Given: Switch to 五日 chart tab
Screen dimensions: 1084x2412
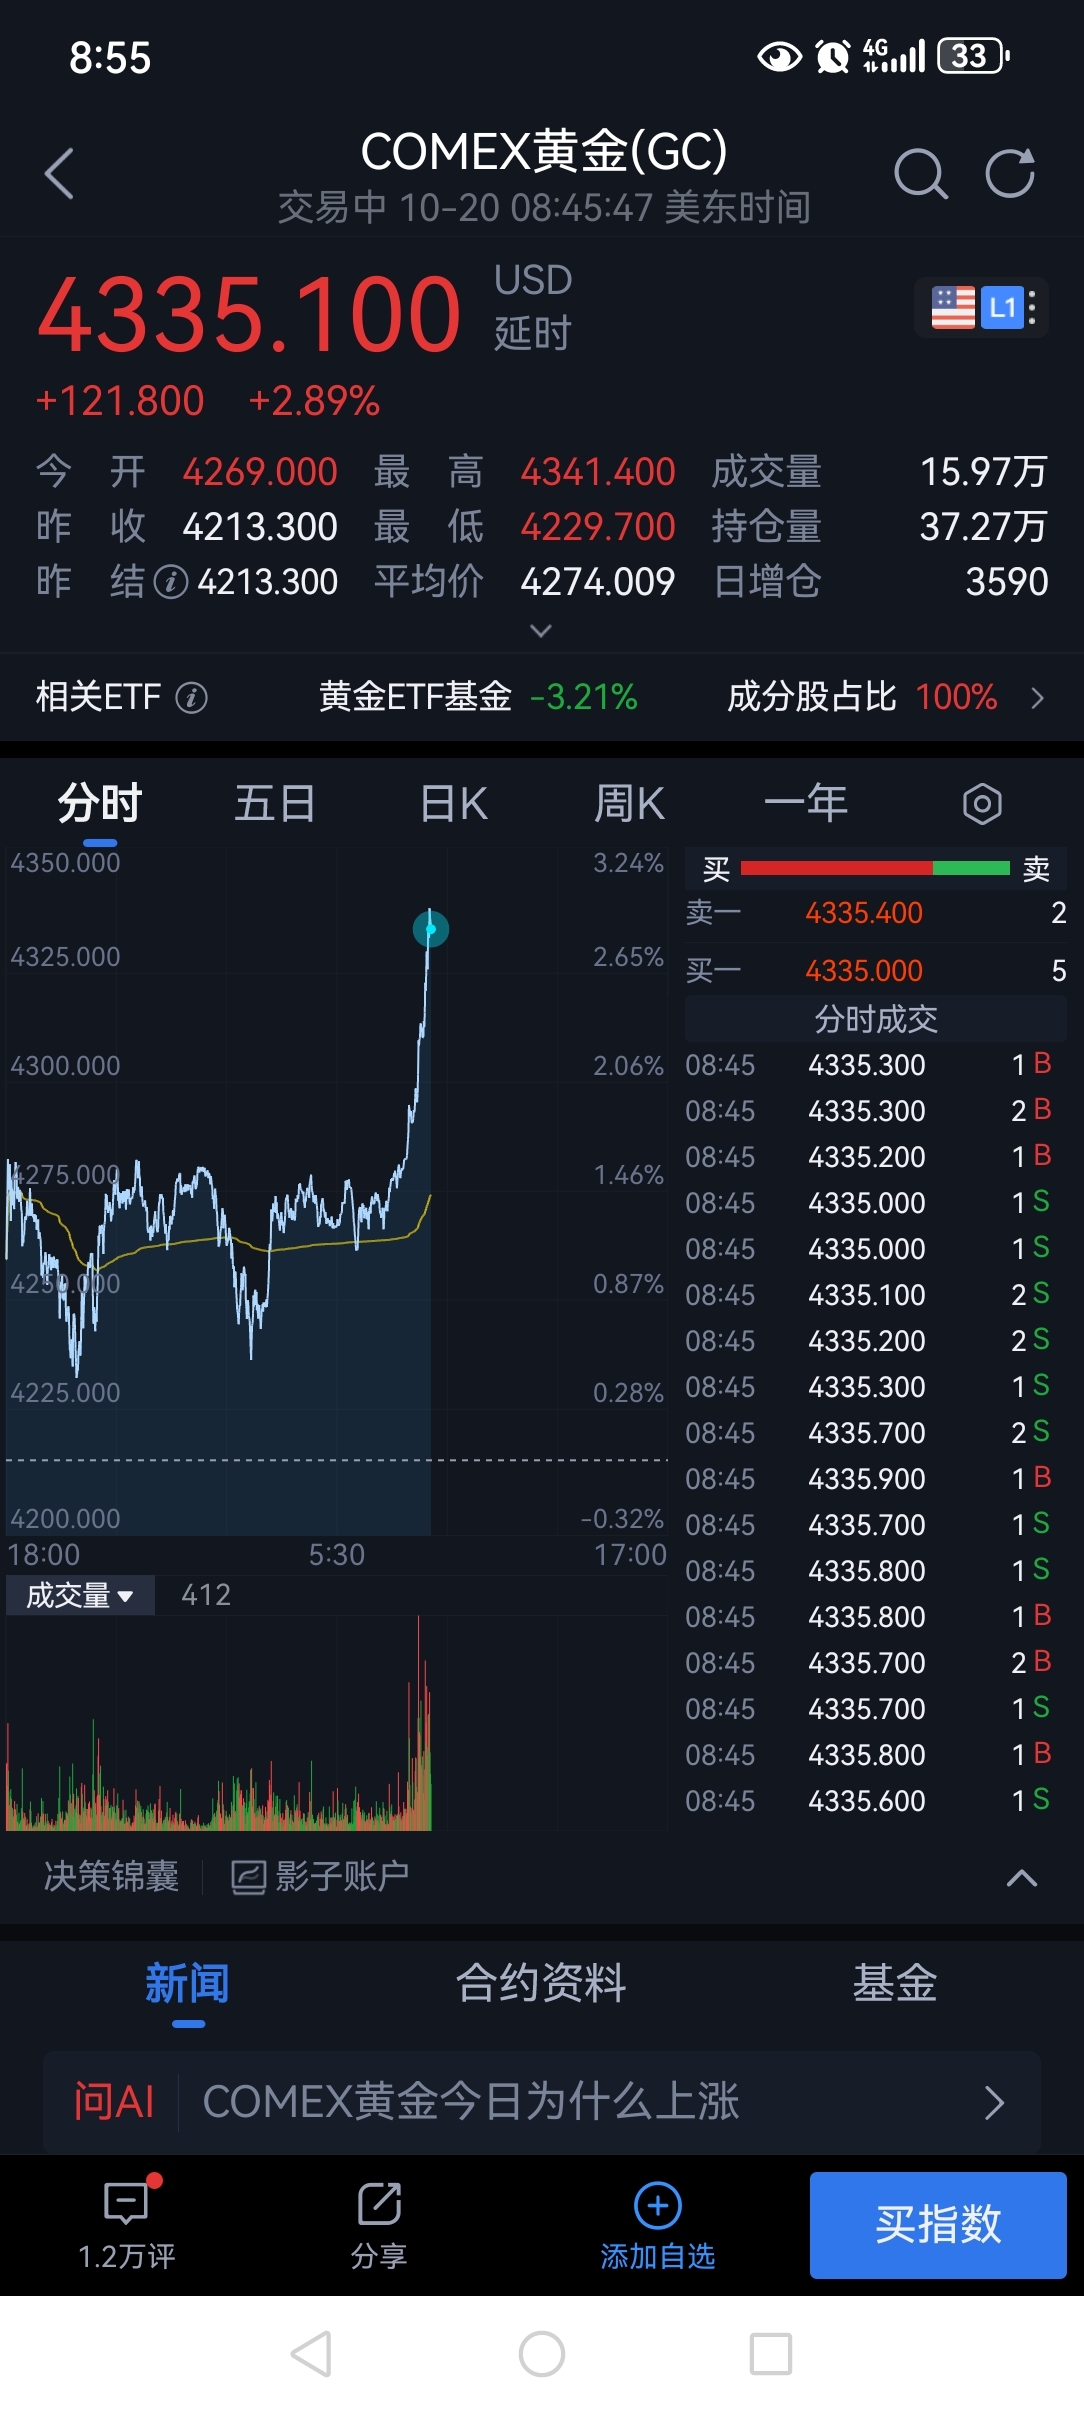Looking at the screenshot, I should [x=275, y=804].
